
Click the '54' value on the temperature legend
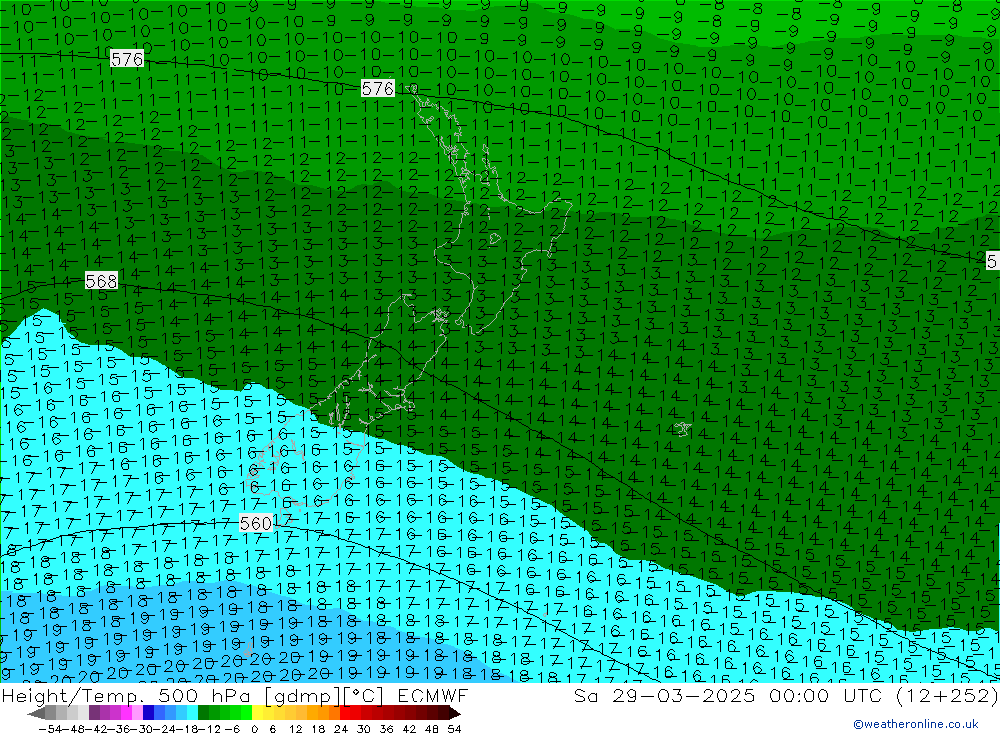[x=454, y=729]
